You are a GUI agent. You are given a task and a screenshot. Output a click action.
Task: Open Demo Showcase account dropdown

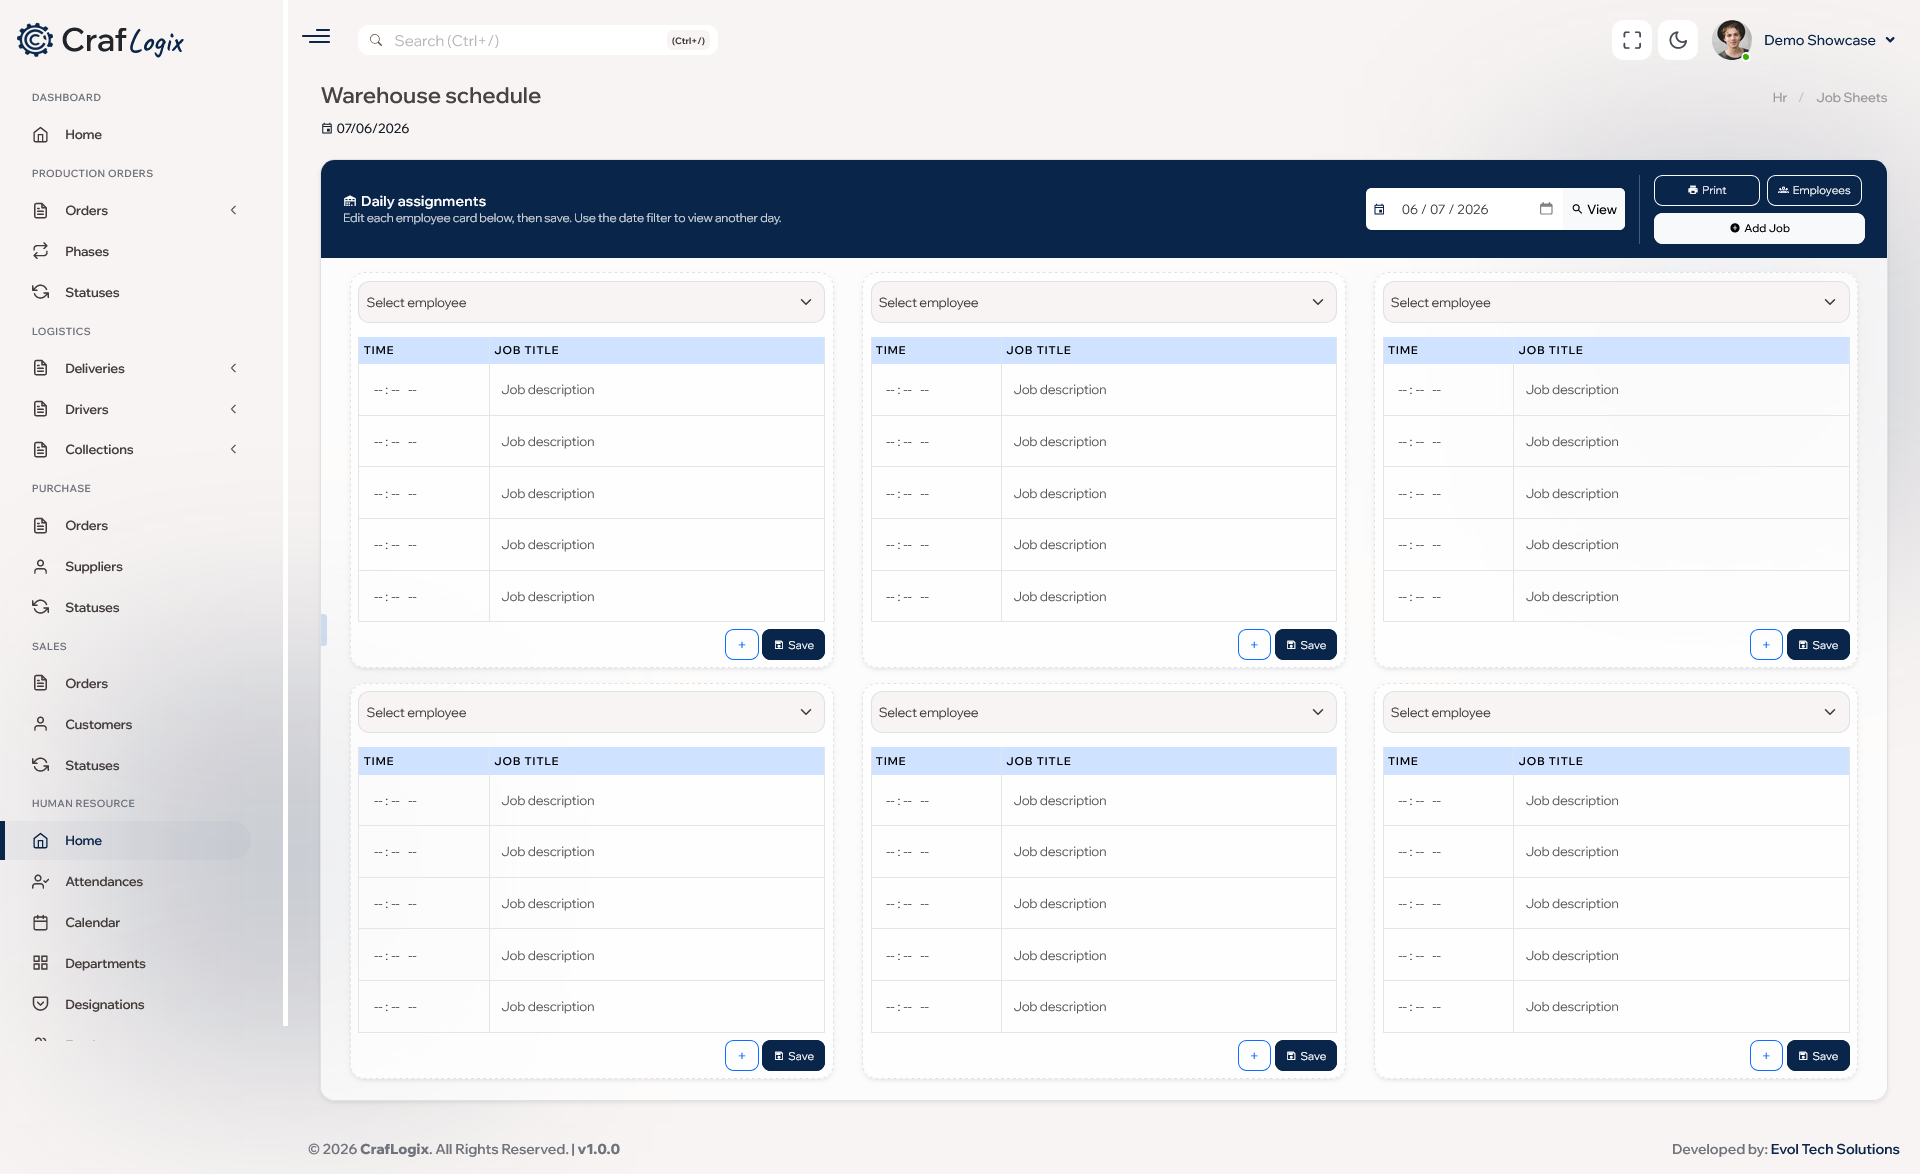click(1829, 40)
